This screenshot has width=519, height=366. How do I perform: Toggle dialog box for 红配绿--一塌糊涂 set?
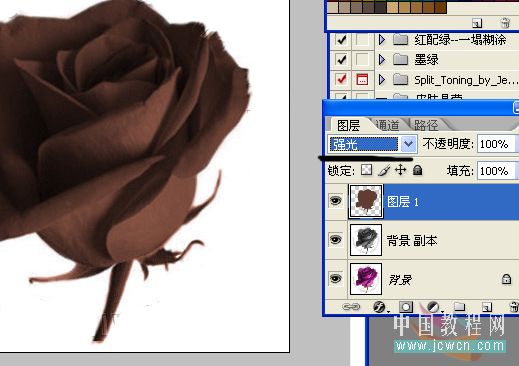point(362,40)
